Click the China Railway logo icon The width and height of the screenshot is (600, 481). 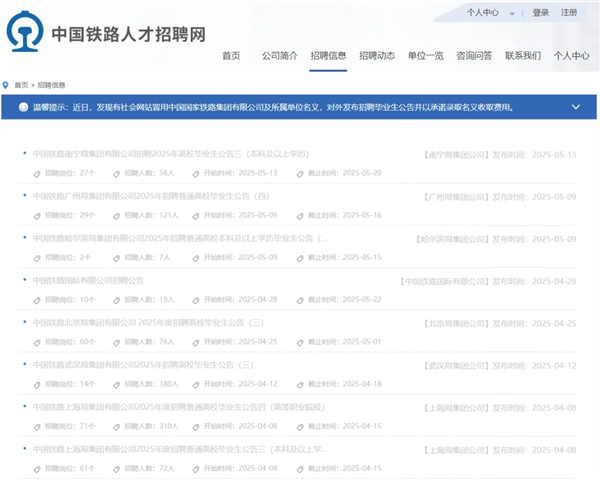pos(25,31)
